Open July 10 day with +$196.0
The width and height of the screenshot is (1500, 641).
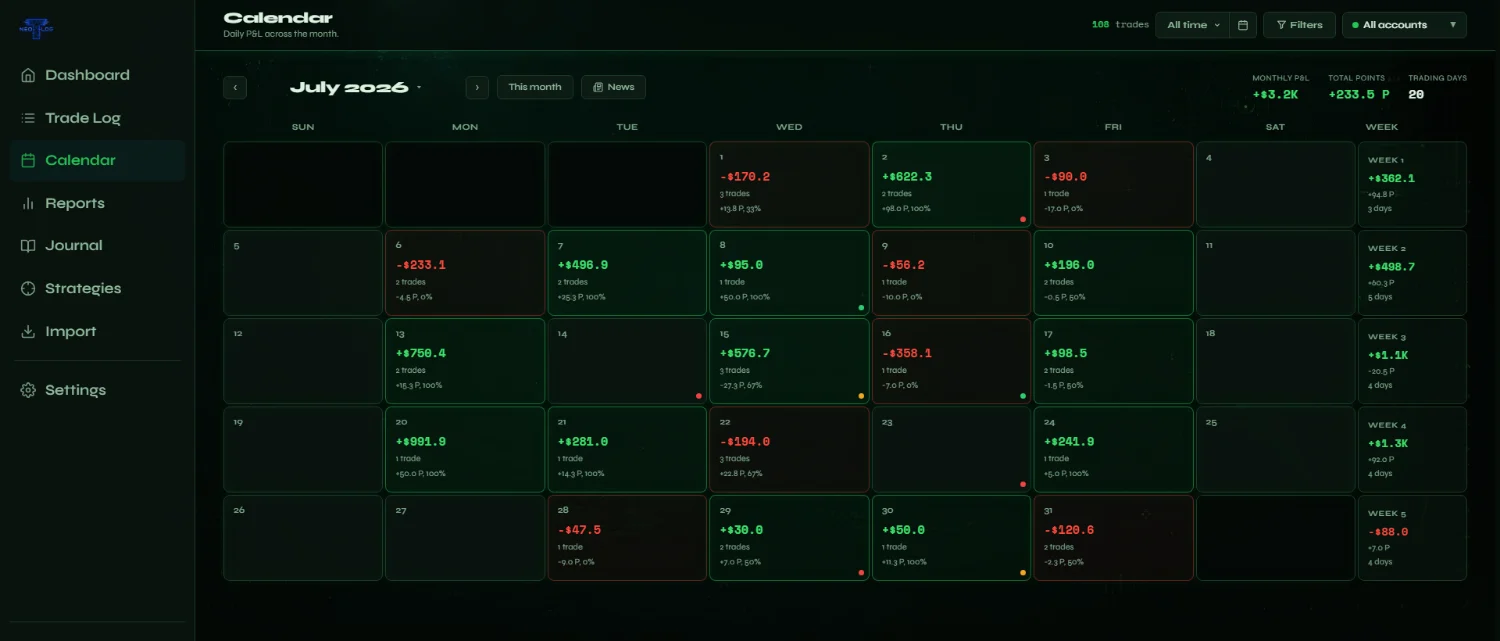(1113, 273)
